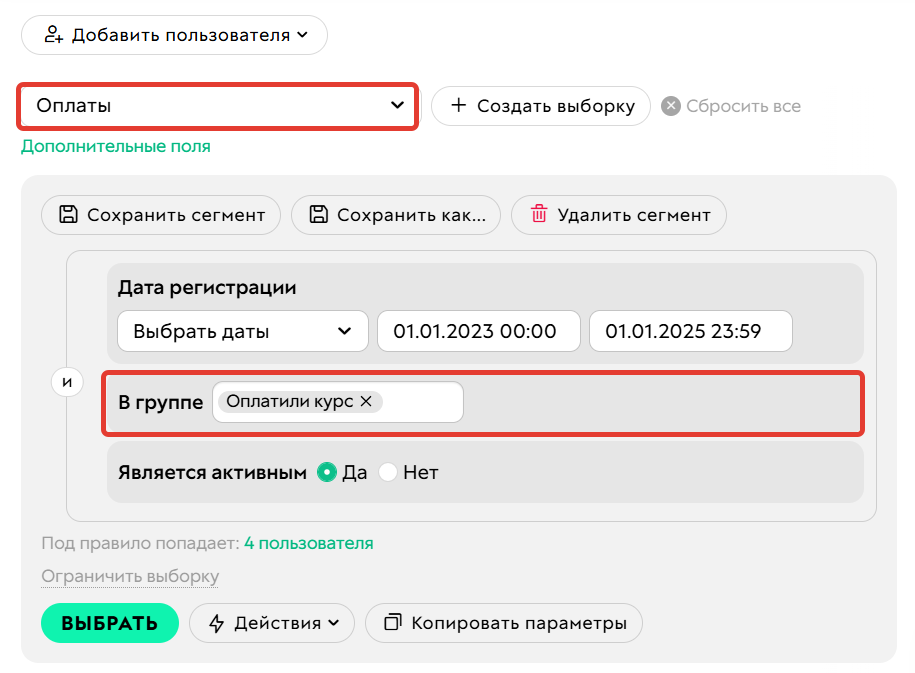915x673 pixels.
Task: Click the add user icon on Добавить пользователя
Action: pyautogui.click(x=52, y=34)
